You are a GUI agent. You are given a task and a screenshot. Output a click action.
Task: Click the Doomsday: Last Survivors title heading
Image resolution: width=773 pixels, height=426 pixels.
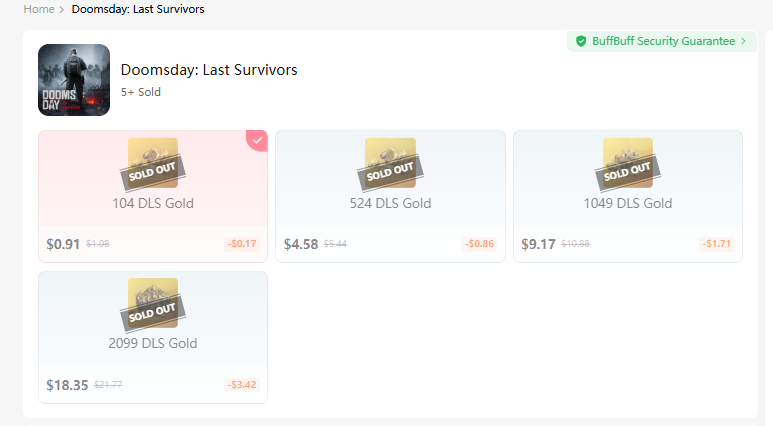[209, 70]
